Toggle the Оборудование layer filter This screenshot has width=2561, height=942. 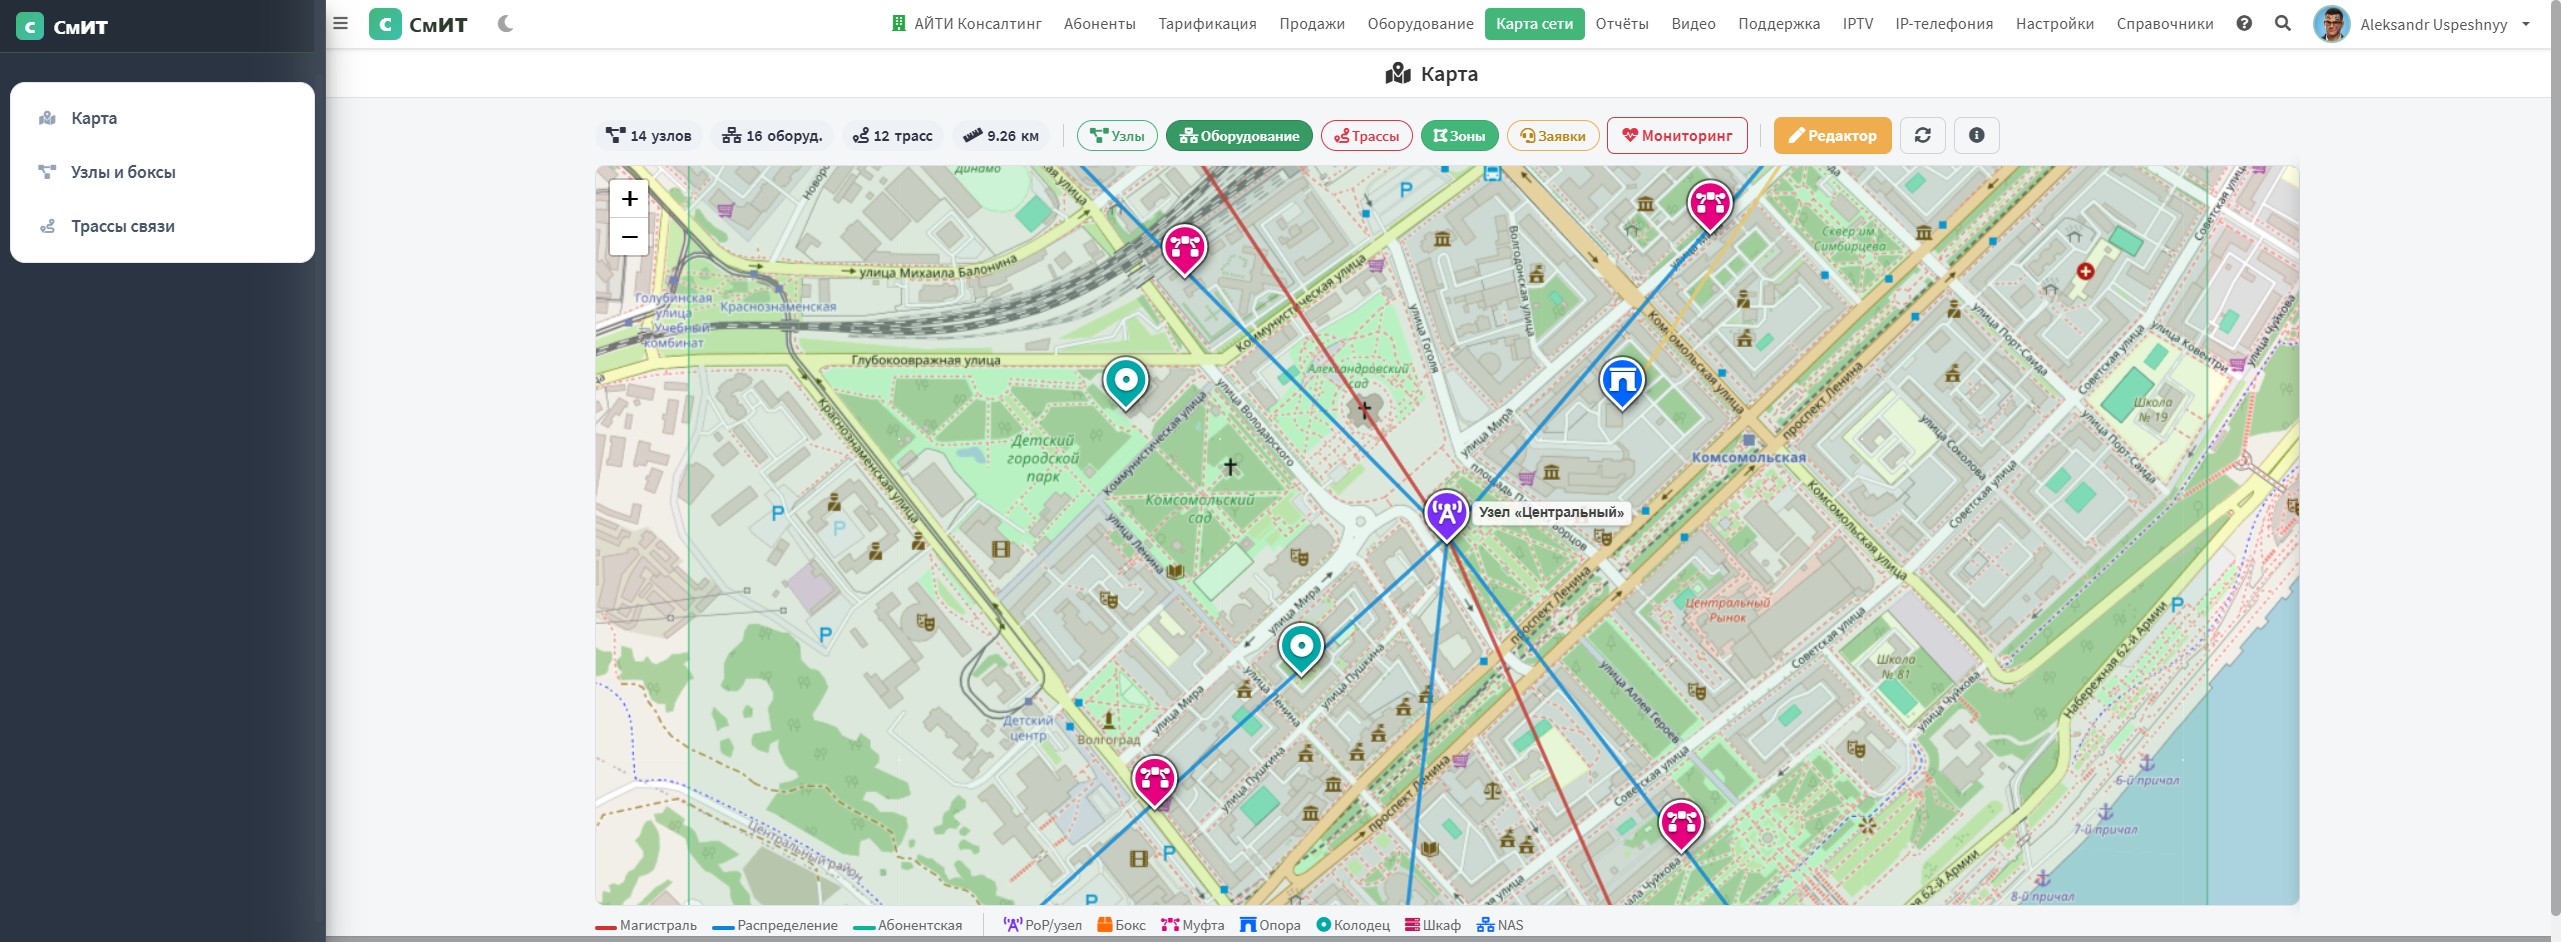(1239, 136)
